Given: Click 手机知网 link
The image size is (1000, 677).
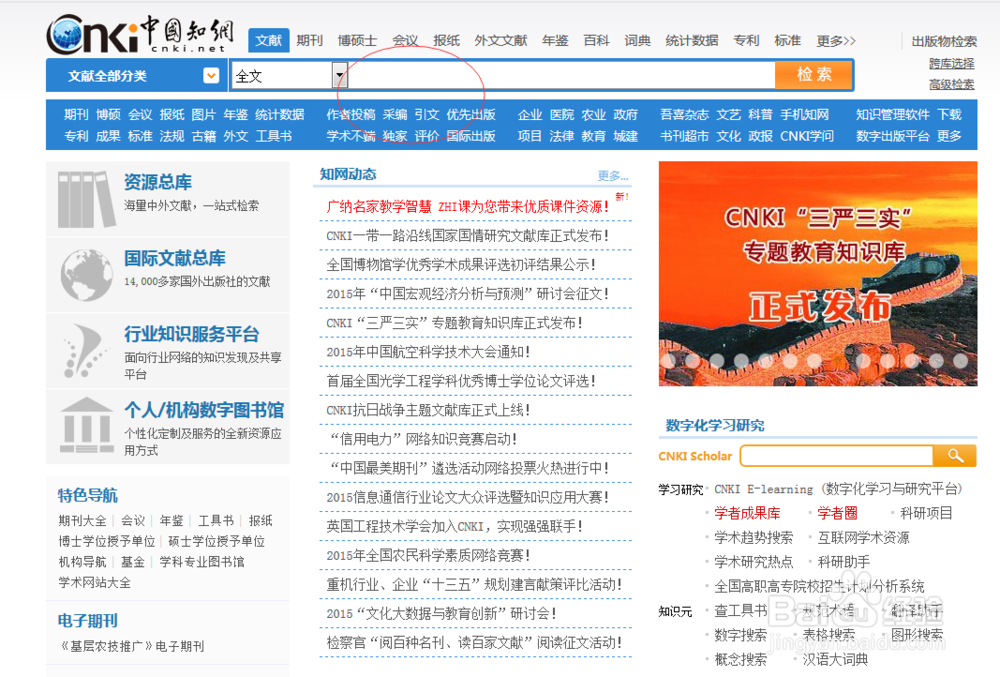Looking at the screenshot, I should (x=805, y=115).
